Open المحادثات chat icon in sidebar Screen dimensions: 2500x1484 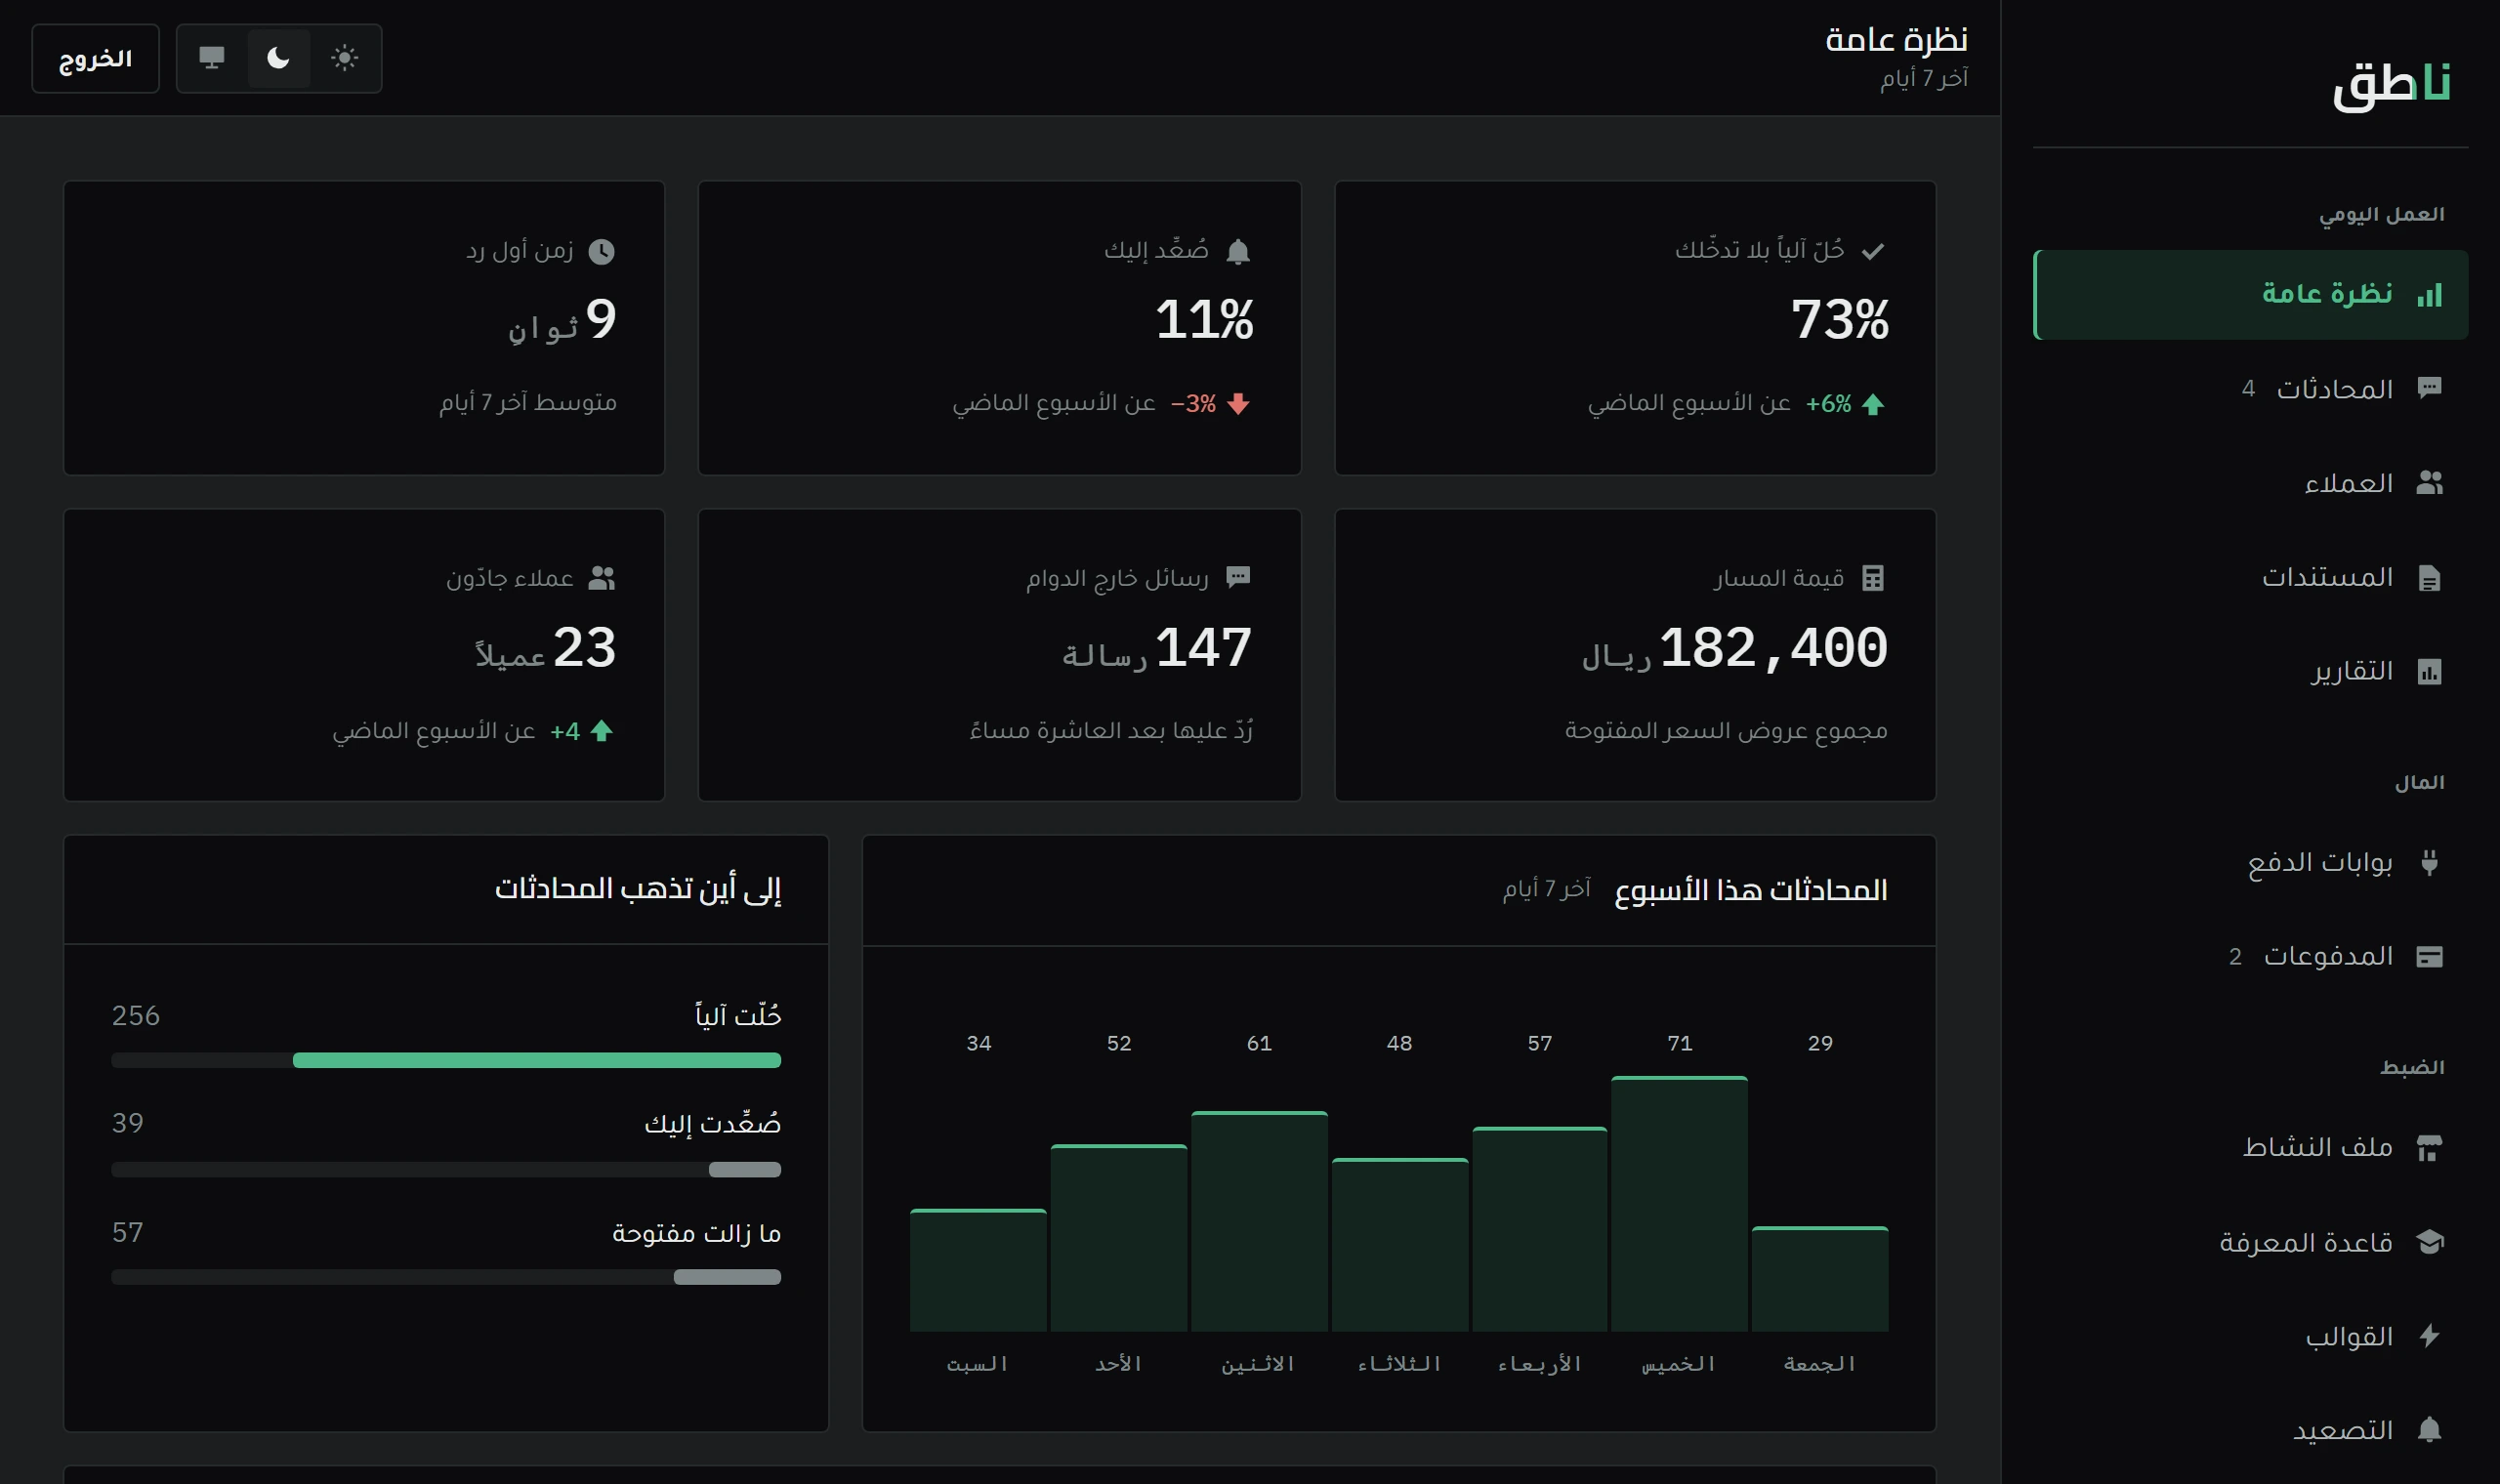(x=2429, y=388)
